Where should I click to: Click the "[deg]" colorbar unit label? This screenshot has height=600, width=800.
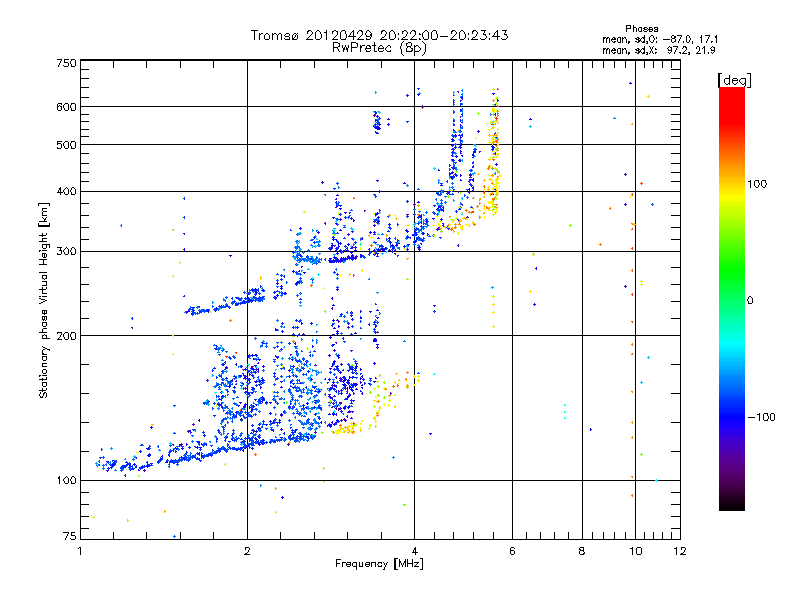734,80
